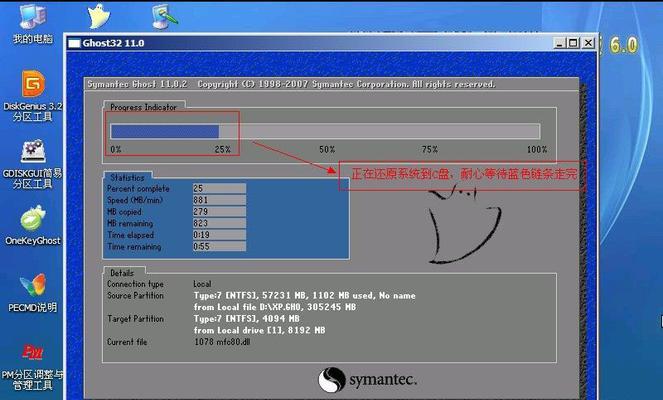Click the Source Partition label
This screenshot has width=663, height=400.
(x=135, y=296)
